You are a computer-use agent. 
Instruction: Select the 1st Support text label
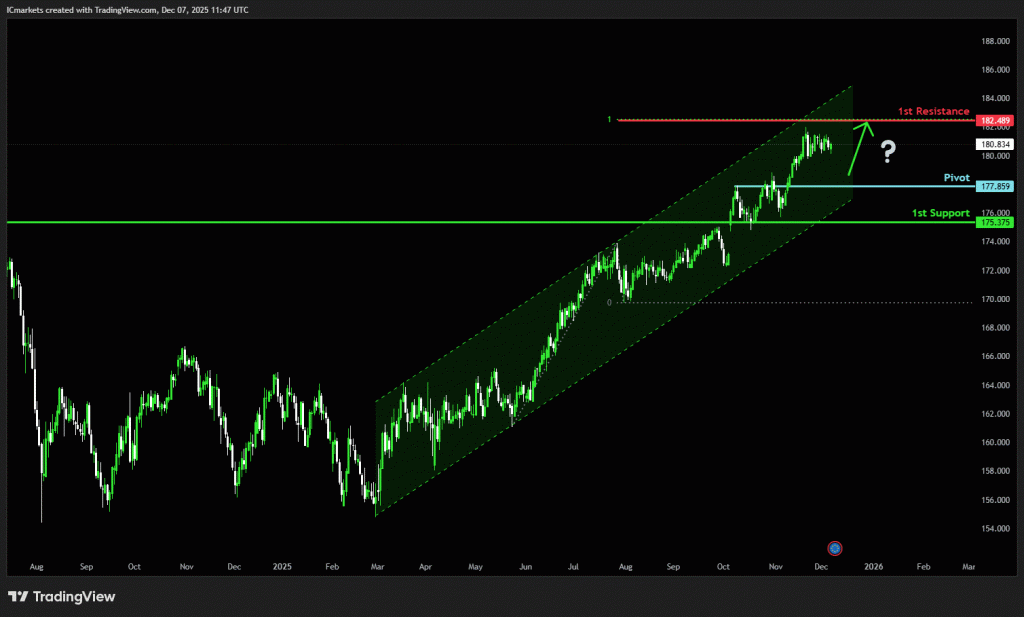coord(940,213)
